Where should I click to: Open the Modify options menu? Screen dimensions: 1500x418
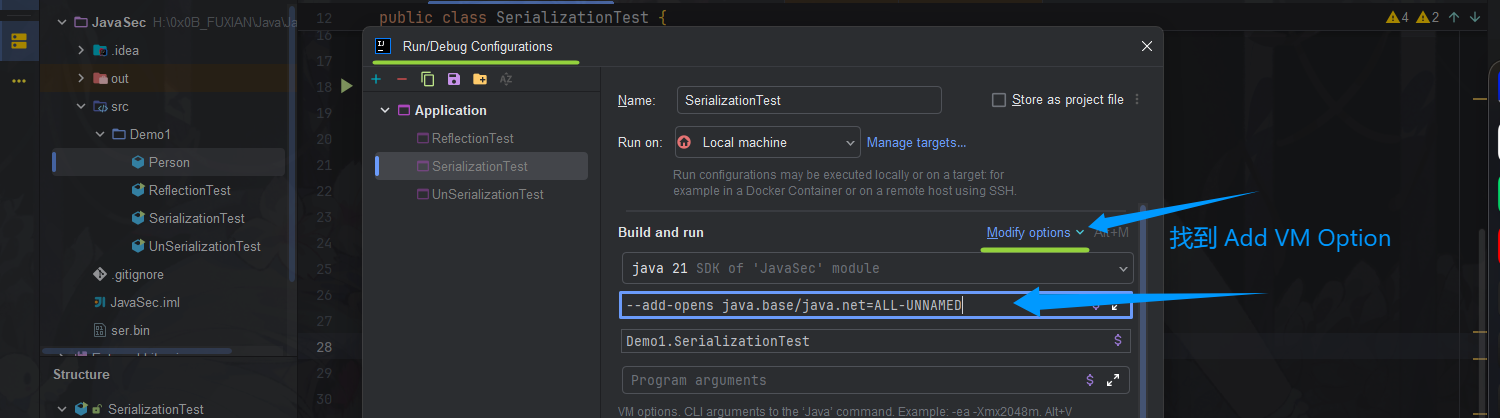1035,232
